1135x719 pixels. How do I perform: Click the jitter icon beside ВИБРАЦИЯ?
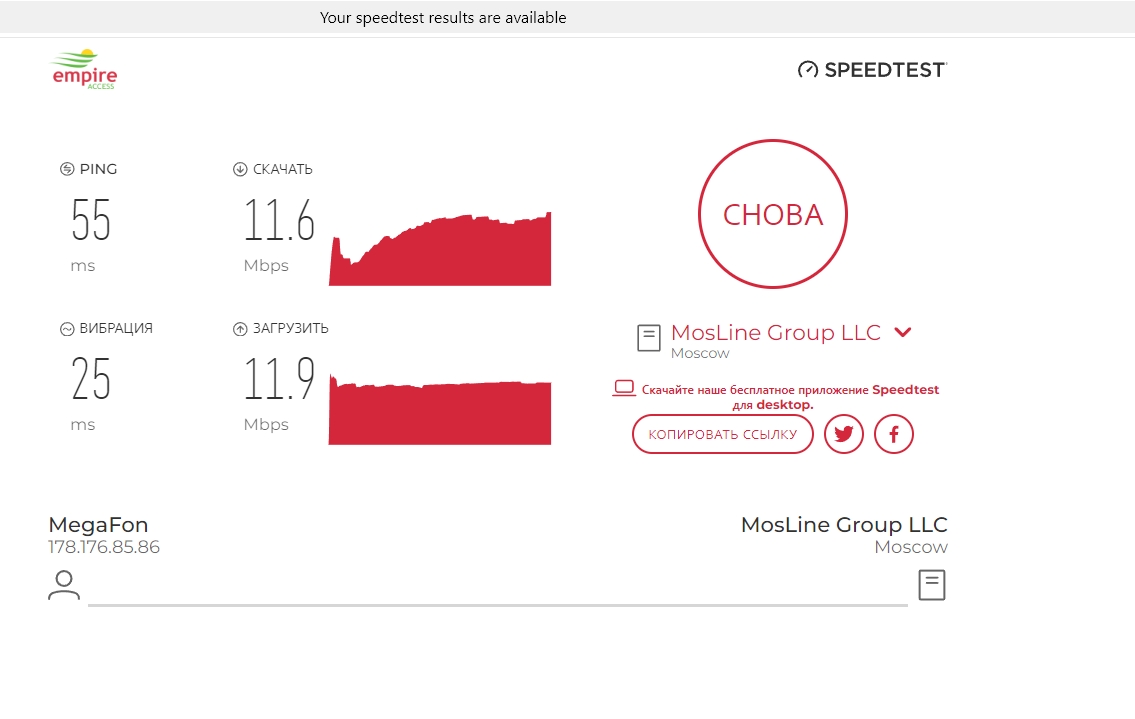[x=67, y=328]
